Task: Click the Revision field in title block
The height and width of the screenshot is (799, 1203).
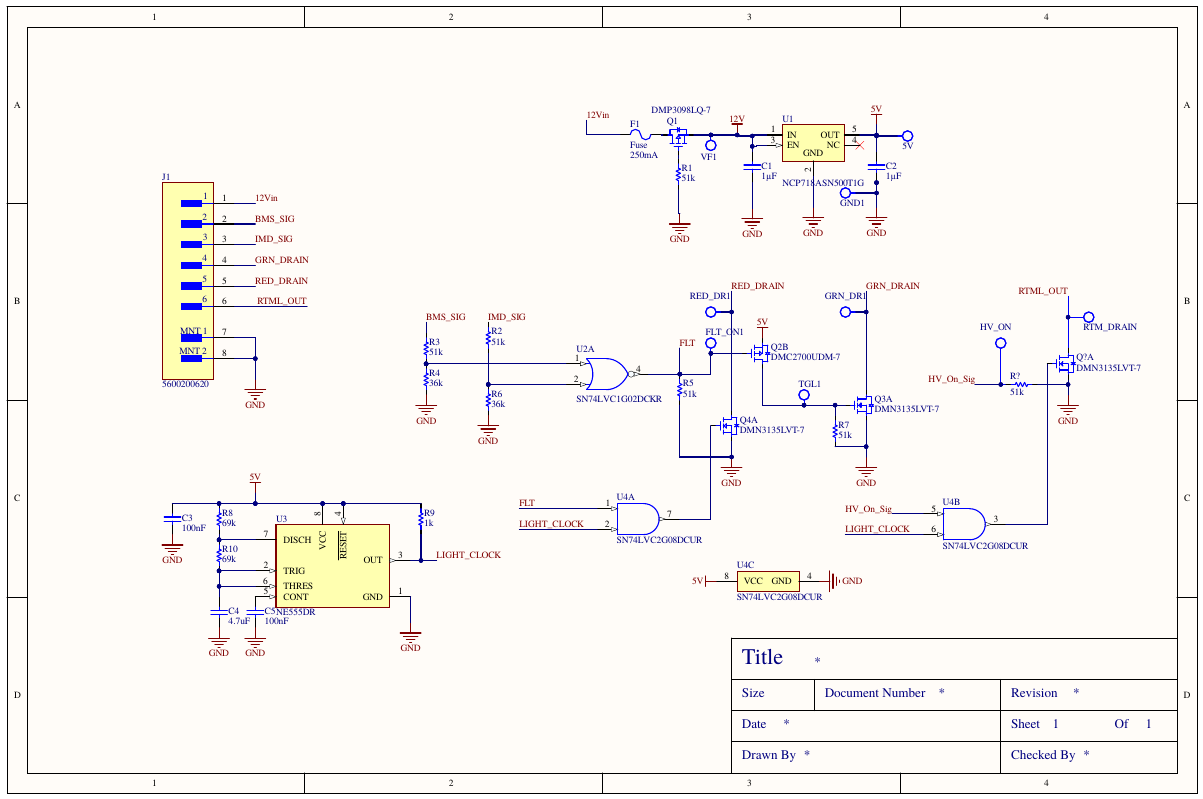Action: pos(1089,694)
